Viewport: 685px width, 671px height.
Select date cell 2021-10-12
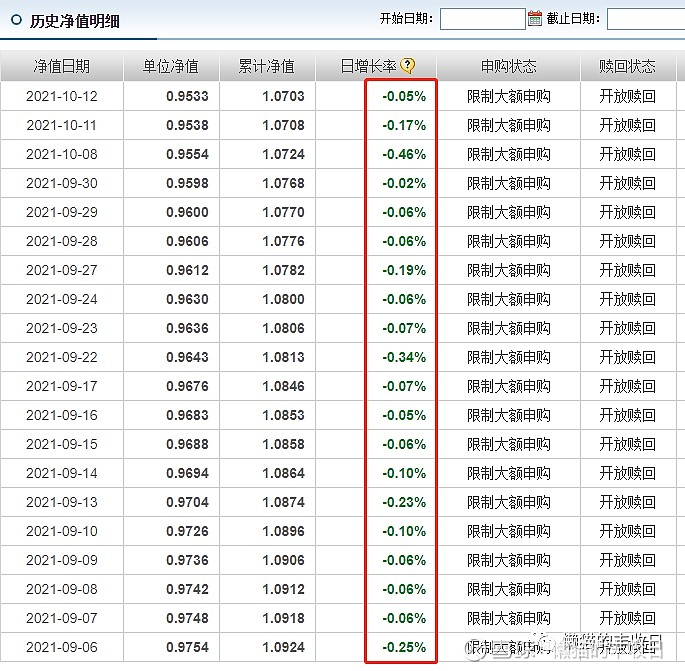click(62, 96)
